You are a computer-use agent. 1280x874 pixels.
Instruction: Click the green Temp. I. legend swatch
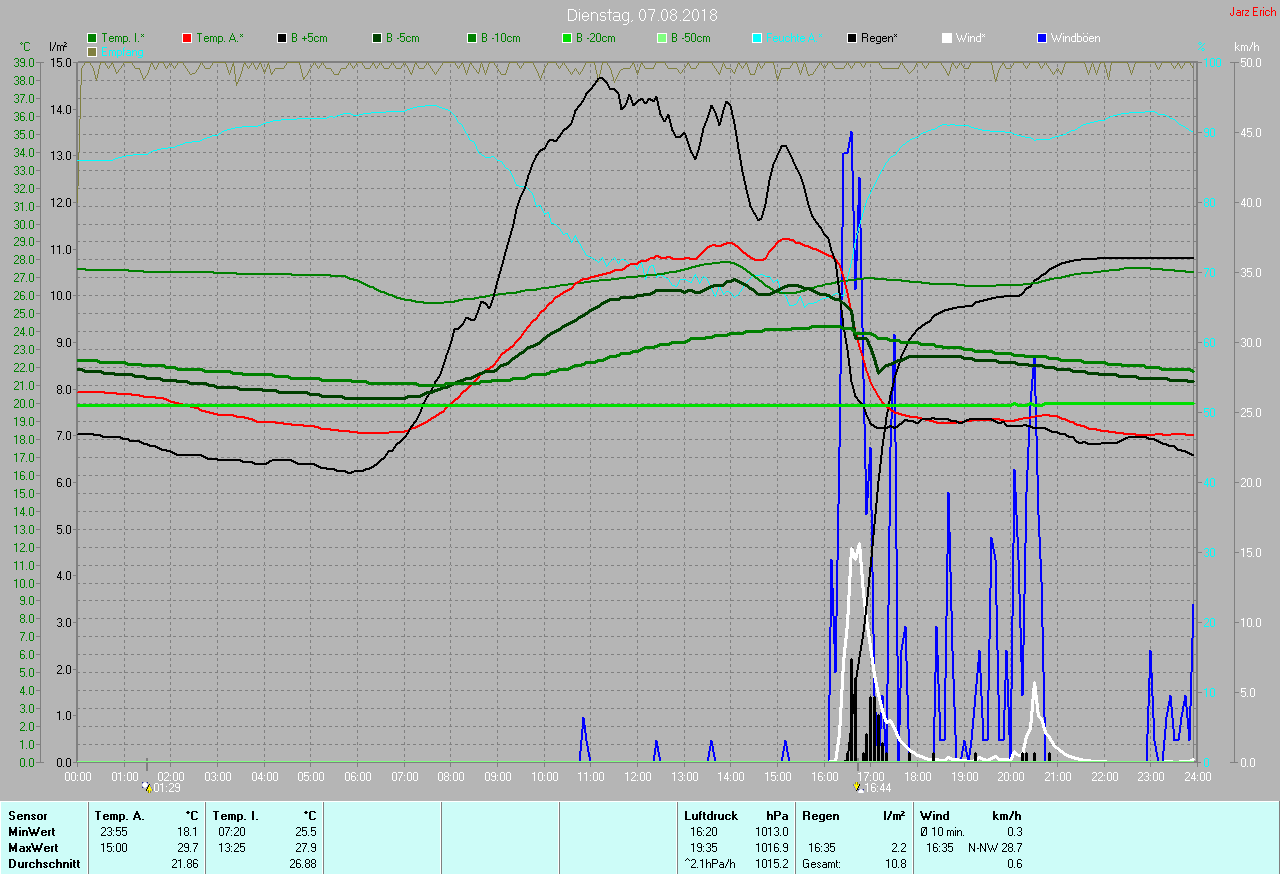92,38
